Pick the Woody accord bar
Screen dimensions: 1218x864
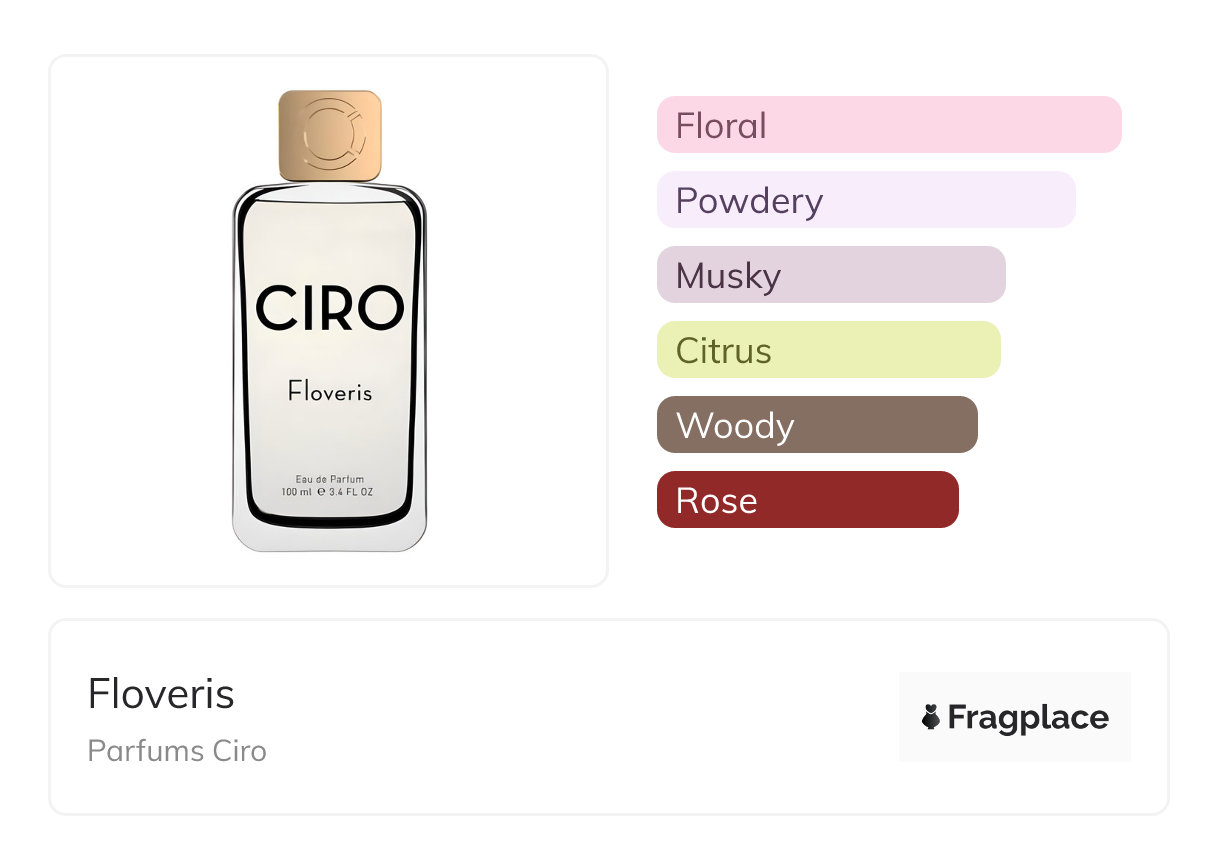pos(817,425)
